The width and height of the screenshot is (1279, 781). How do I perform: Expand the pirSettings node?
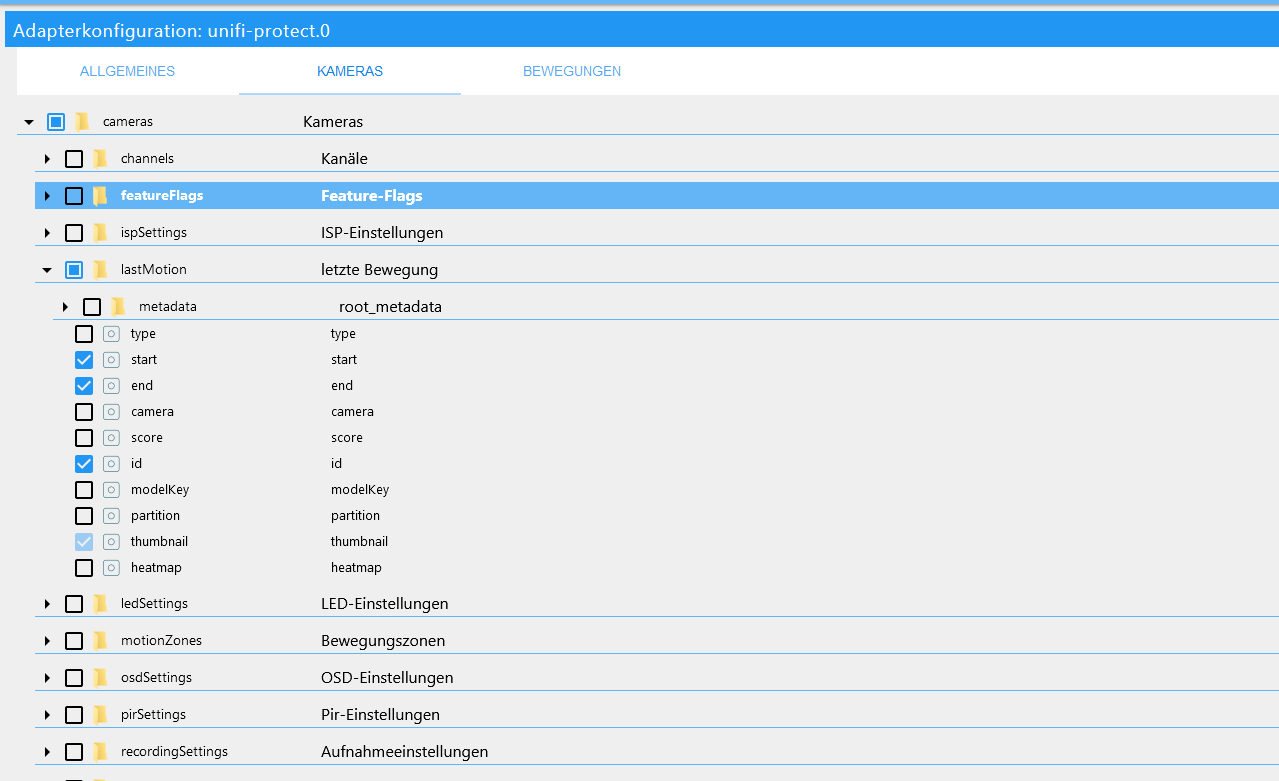point(47,715)
